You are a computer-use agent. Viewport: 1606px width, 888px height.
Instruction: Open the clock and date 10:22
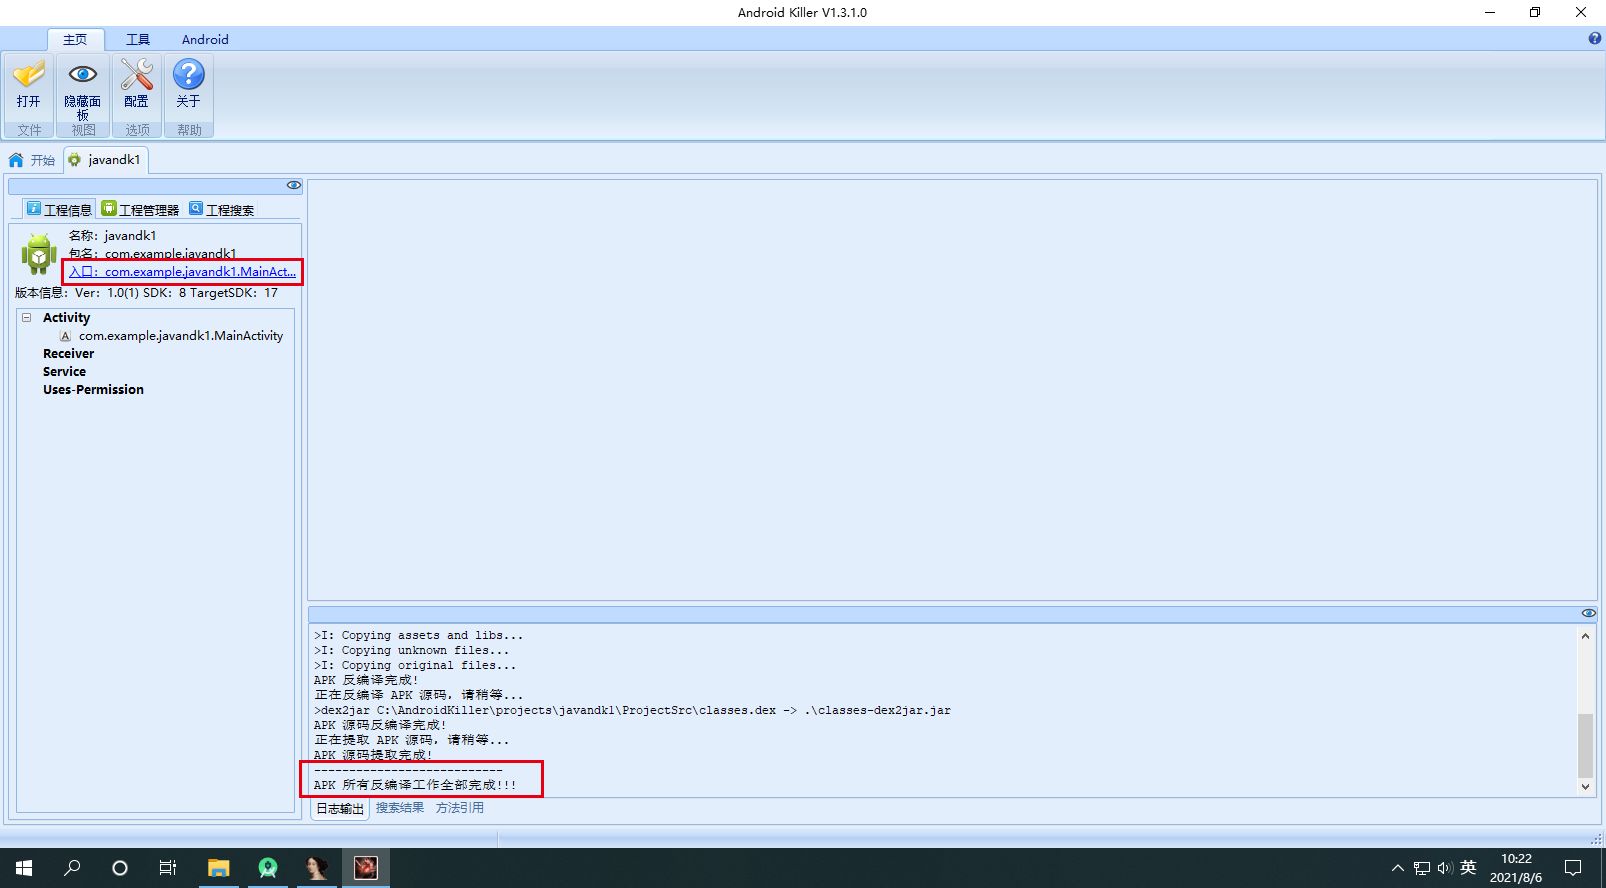pyautogui.click(x=1516, y=868)
